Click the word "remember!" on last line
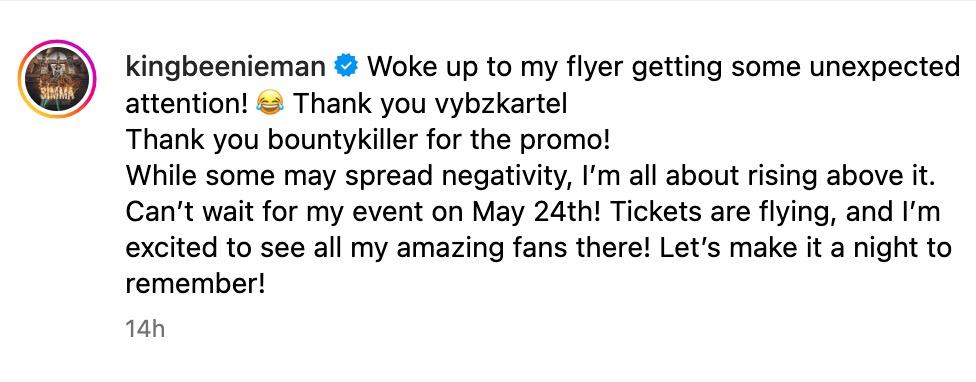Screen dimensions: 976x382 (195, 284)
